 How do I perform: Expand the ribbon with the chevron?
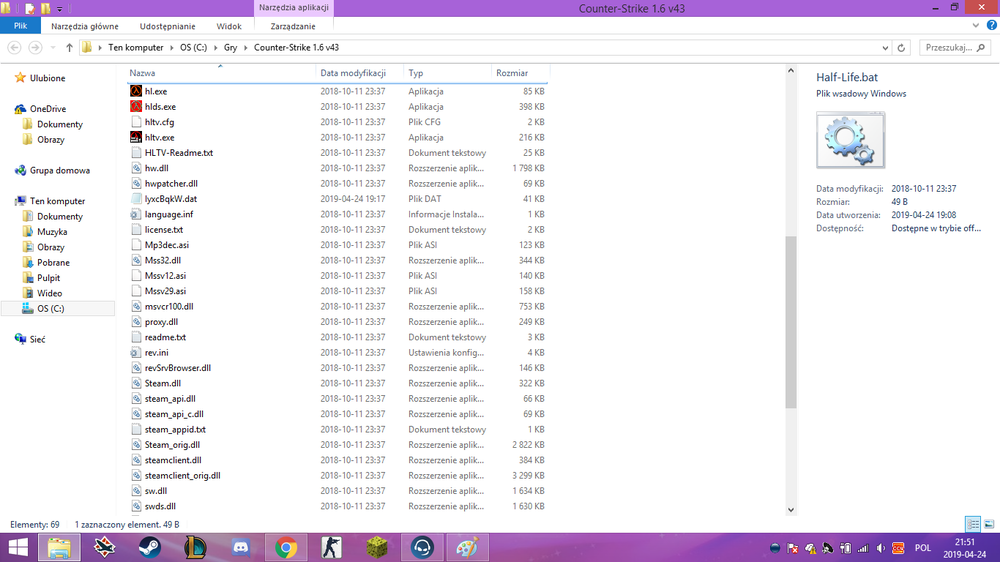coord(976,26)
